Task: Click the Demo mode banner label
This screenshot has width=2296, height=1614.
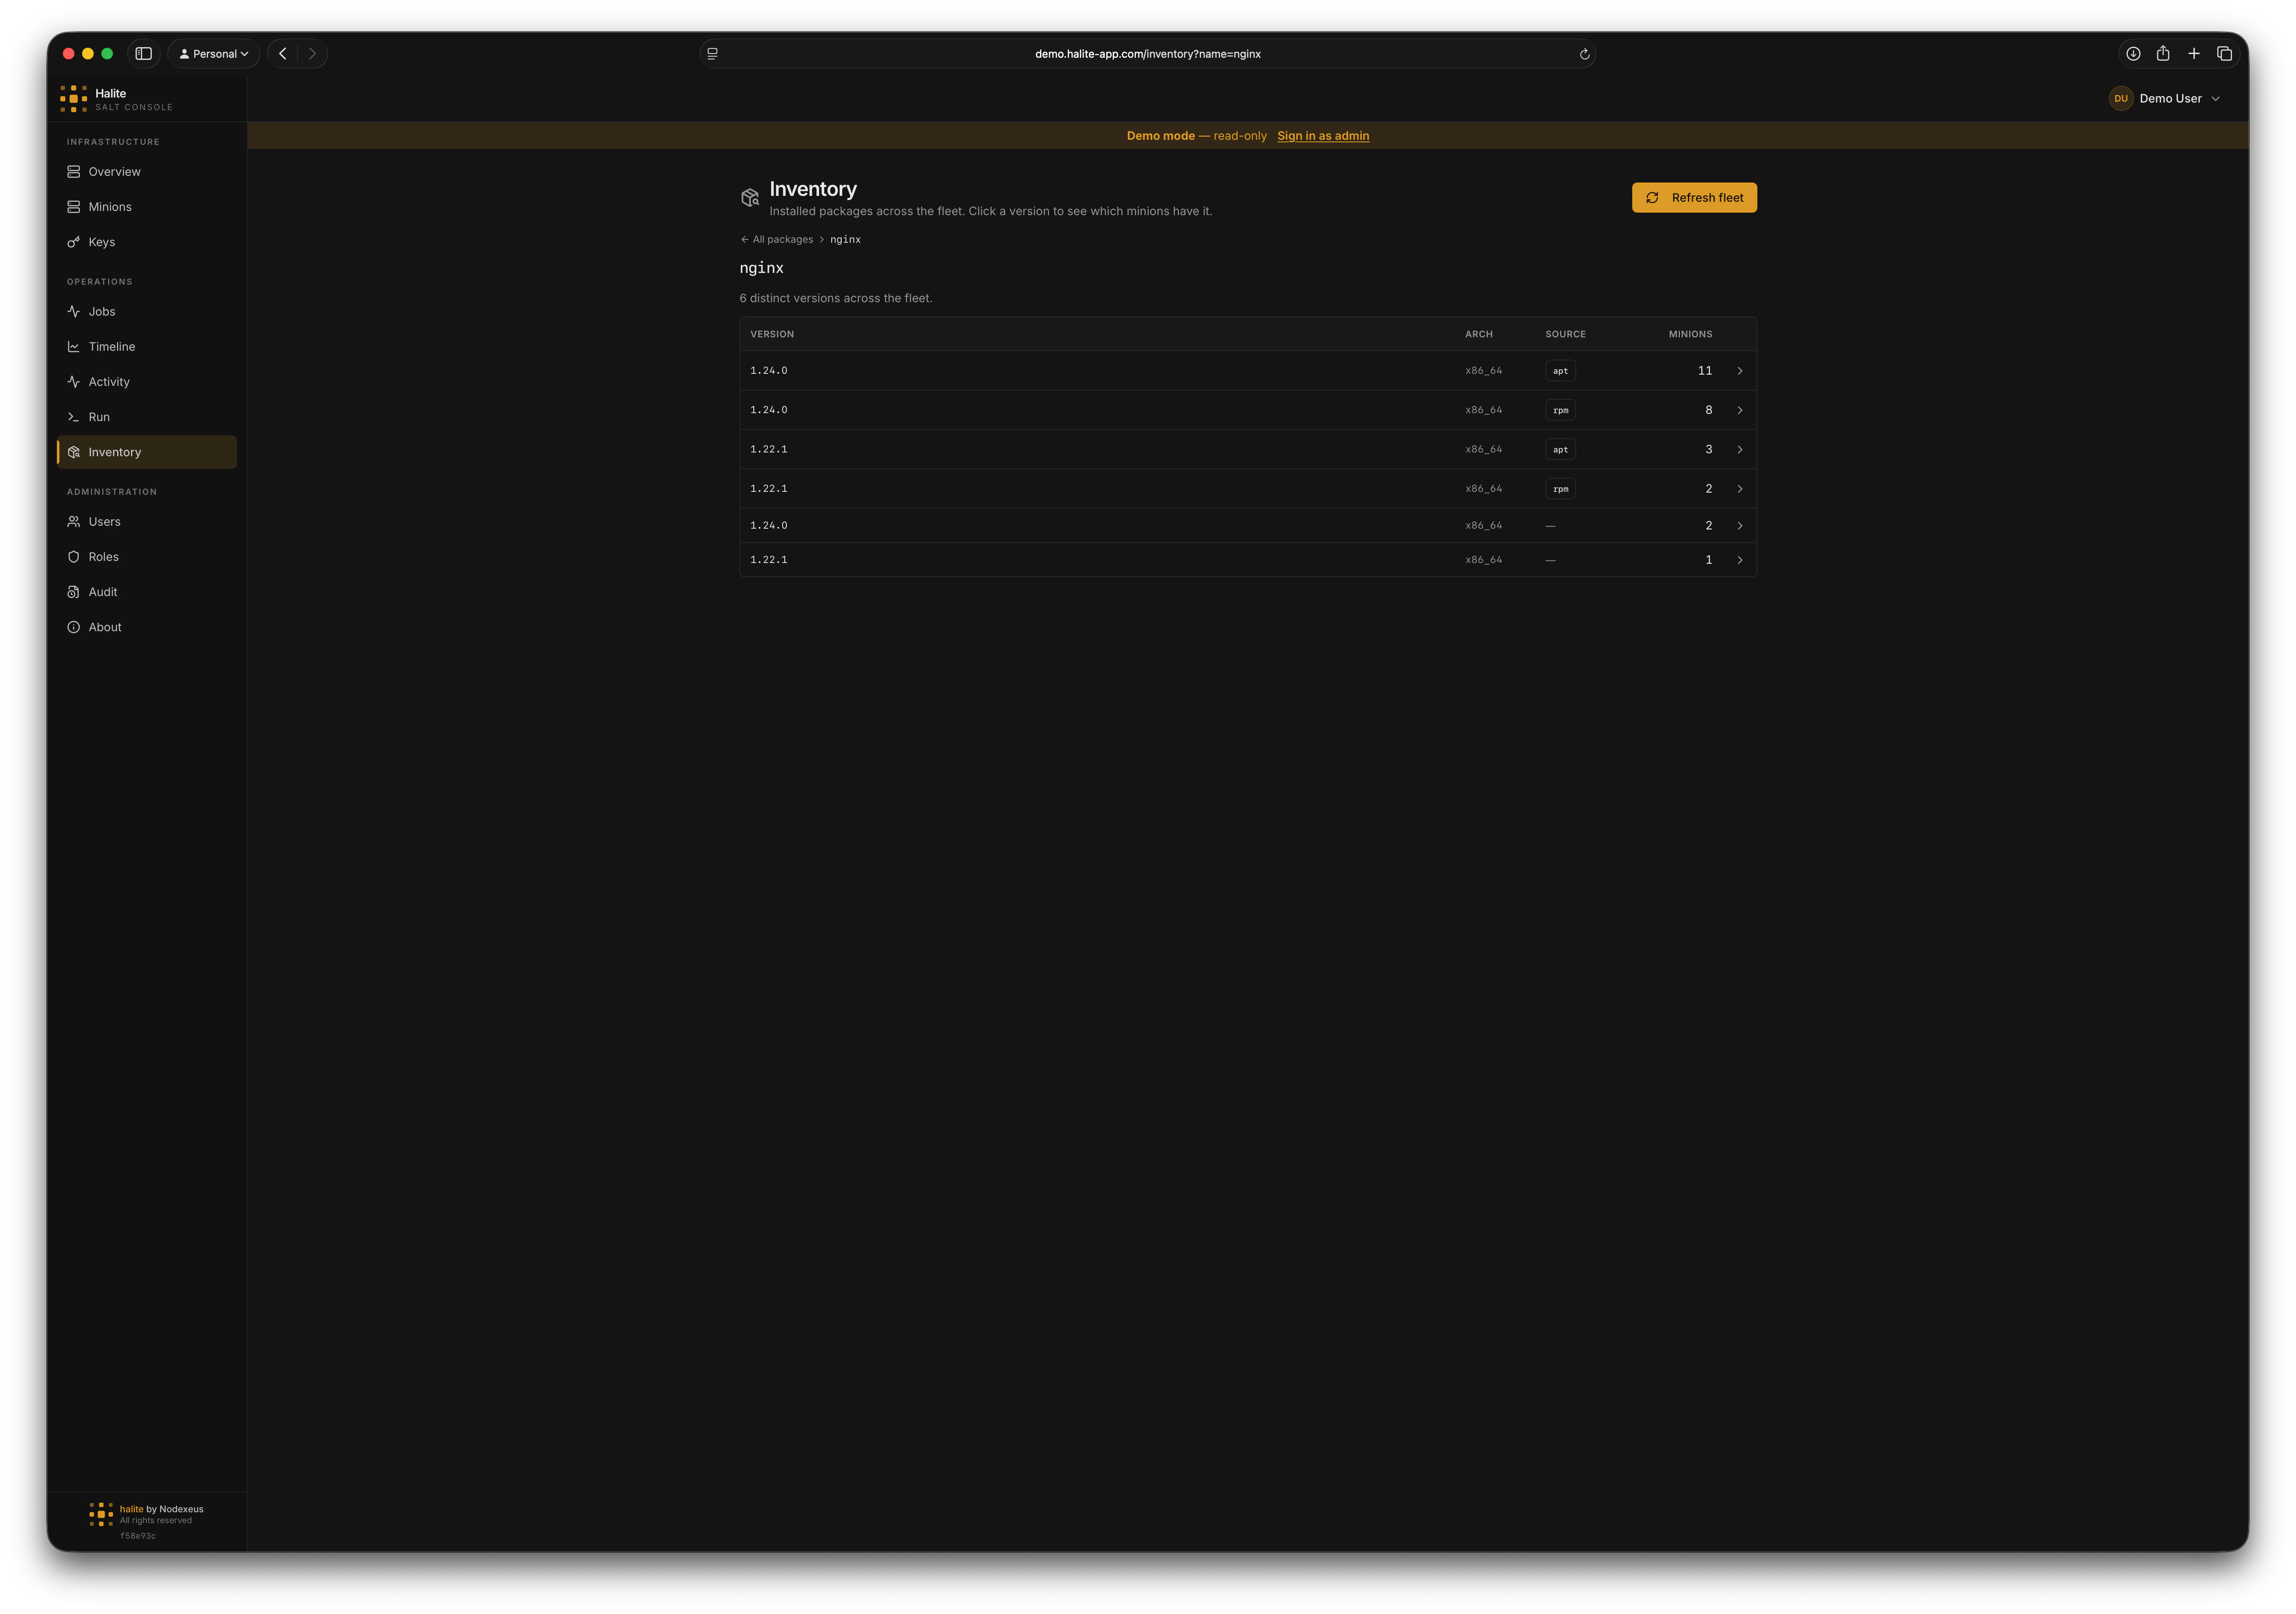Action: coord(1161,136)
